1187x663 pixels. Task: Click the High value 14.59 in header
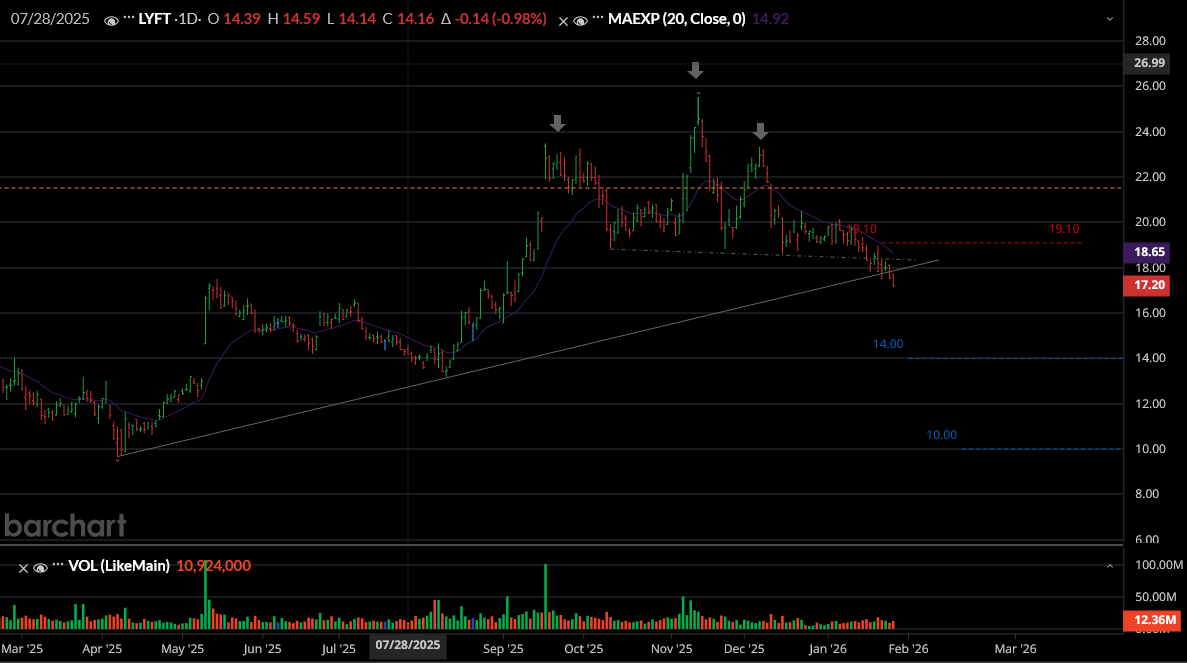301,19
